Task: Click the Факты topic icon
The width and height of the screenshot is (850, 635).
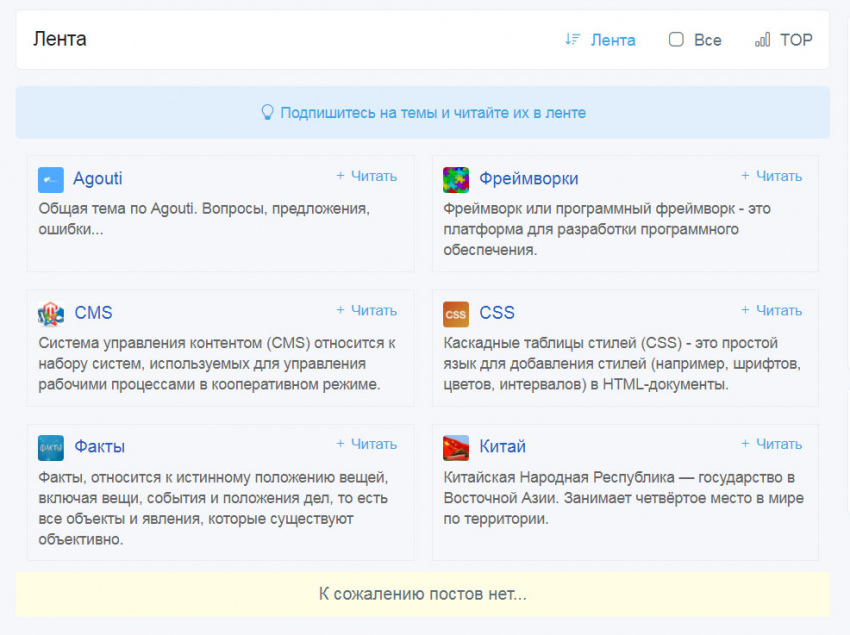Action: pos(51,446)
